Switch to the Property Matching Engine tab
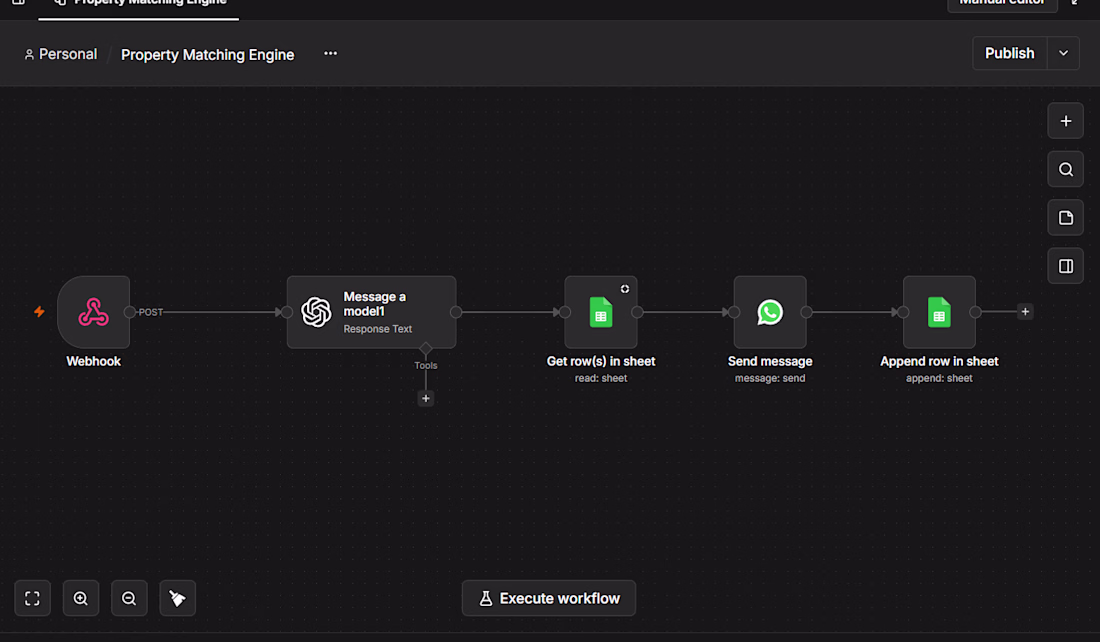 (139, 6)
